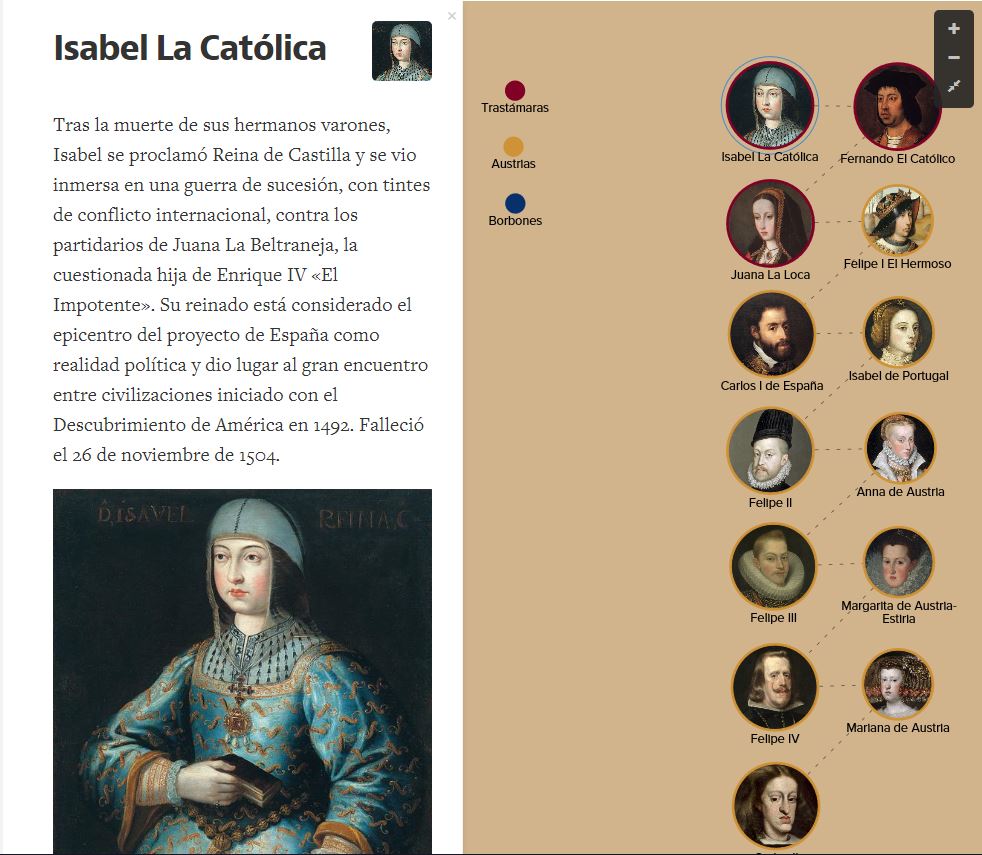Viewport: 982px width, 855px height.
Task: Select the Austrias orange legend dot
Action: [514, 147]
